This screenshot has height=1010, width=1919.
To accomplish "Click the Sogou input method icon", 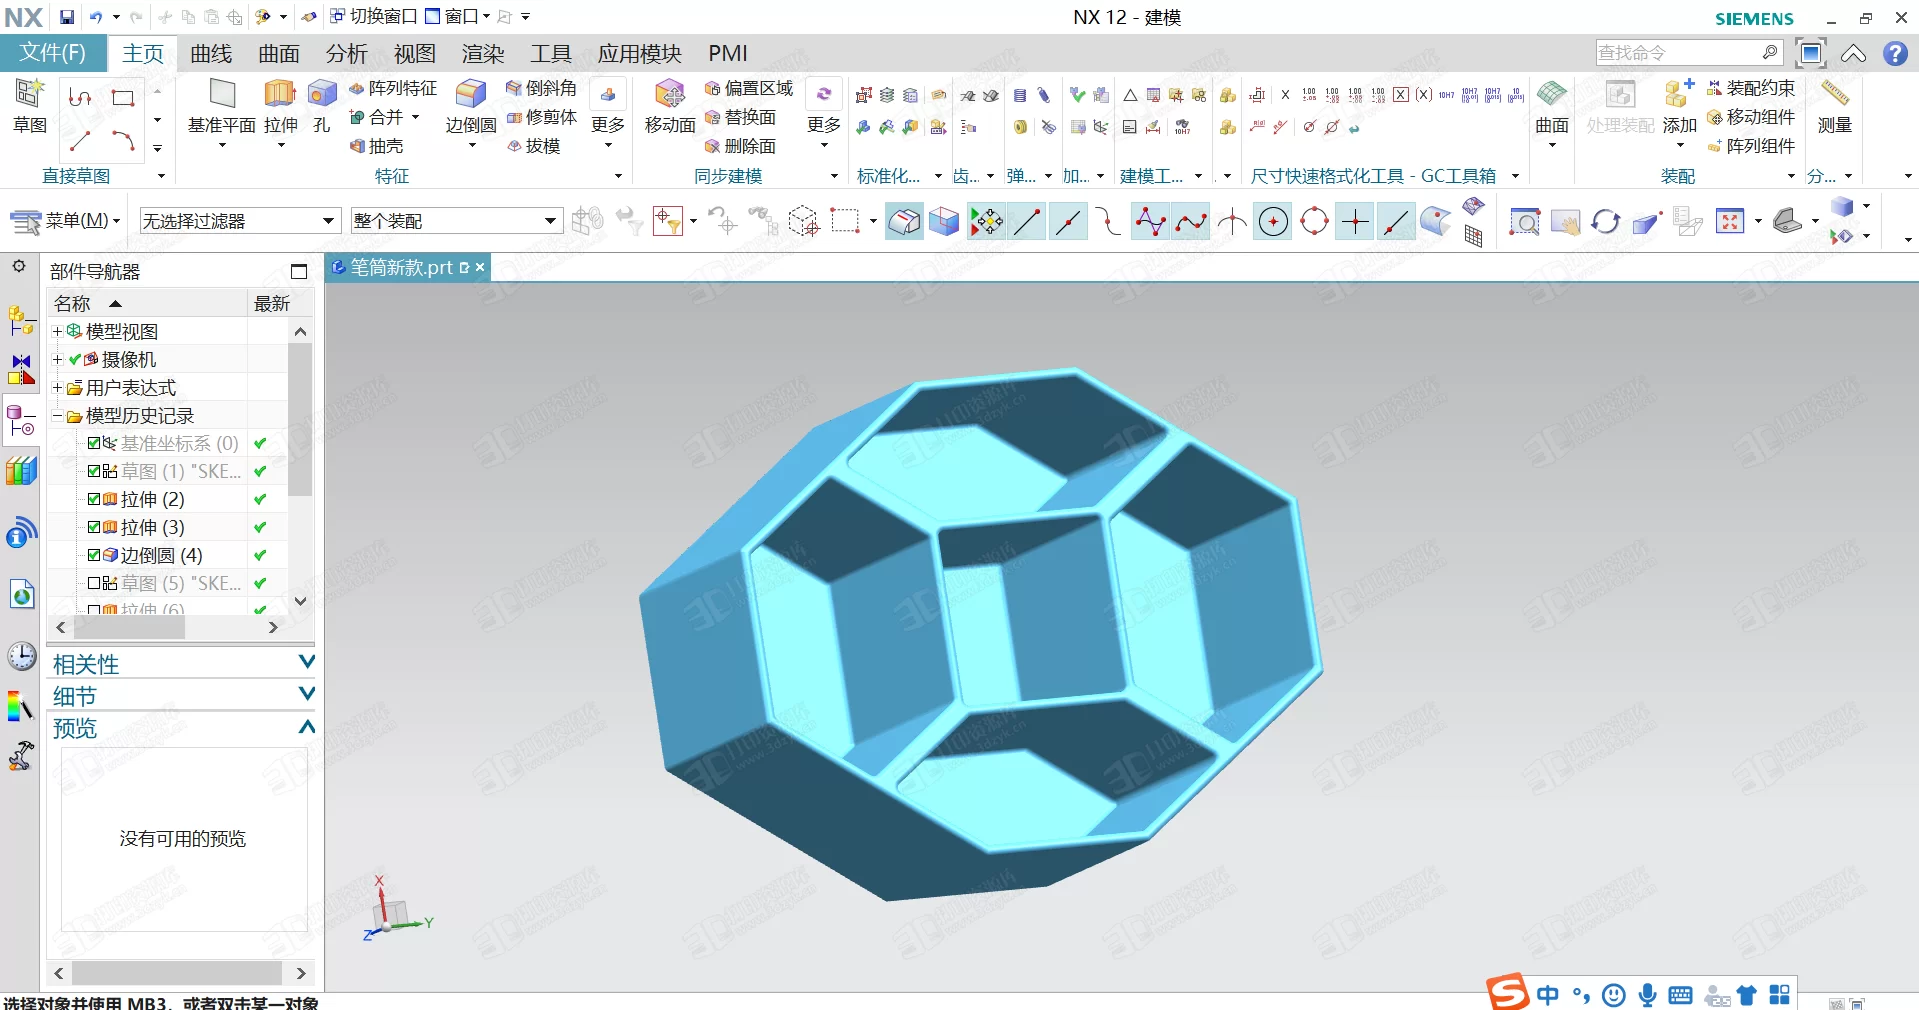I will tap(1506, 993).
